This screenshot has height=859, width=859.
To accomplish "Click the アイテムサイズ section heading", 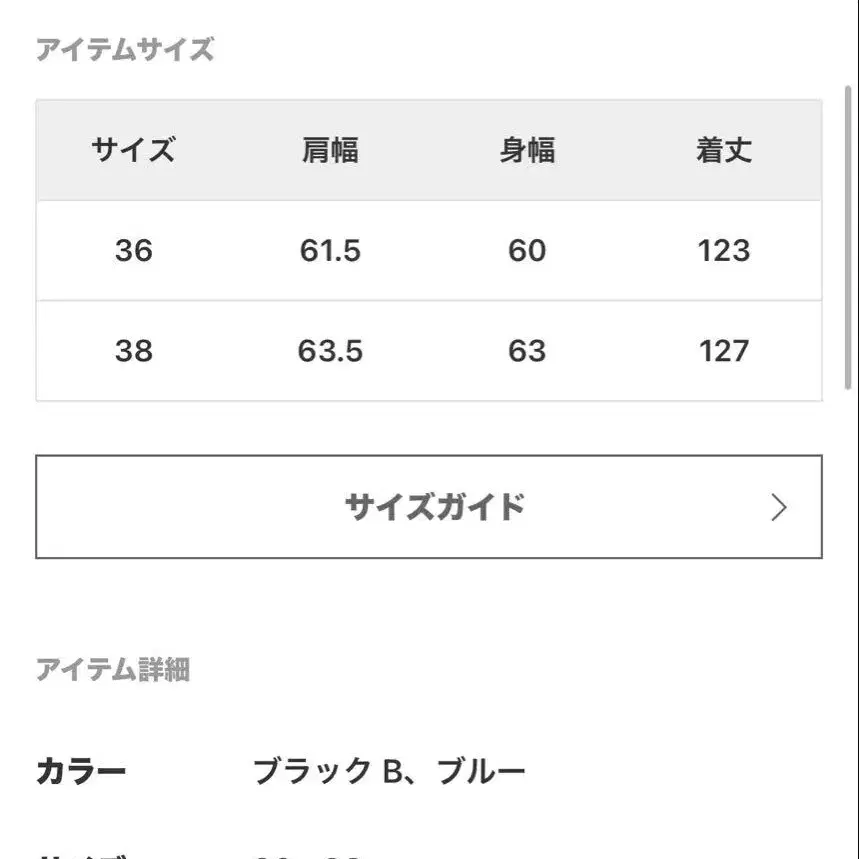I will point(125,49).
